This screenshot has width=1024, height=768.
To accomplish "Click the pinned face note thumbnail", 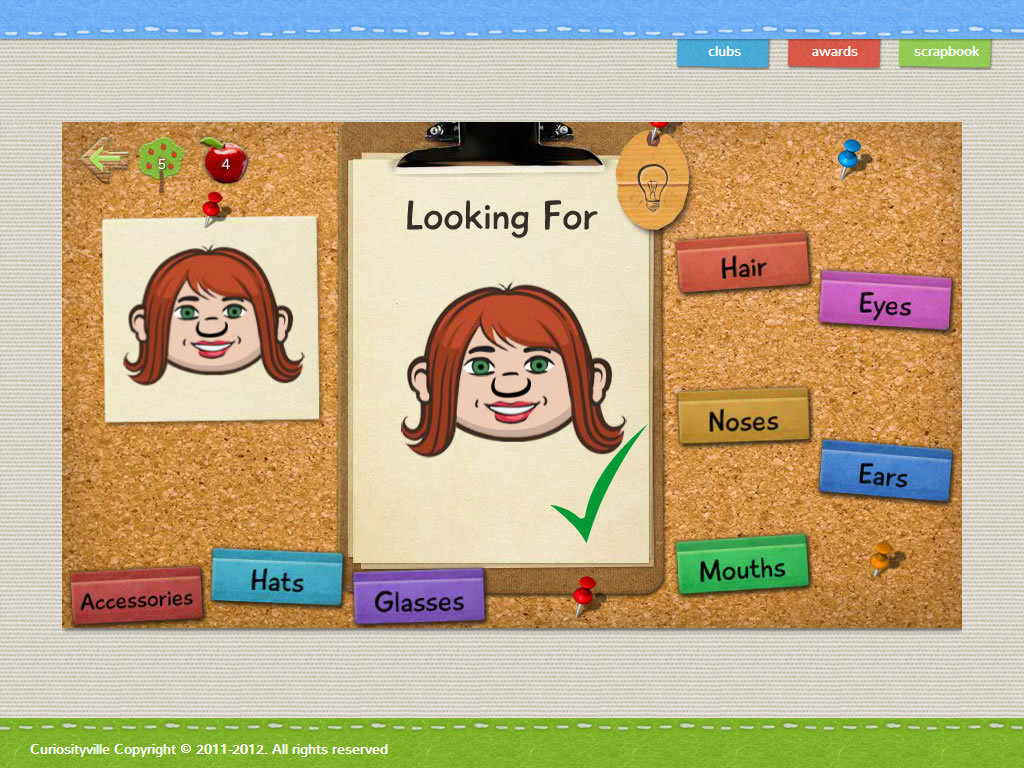I will 211,318.
